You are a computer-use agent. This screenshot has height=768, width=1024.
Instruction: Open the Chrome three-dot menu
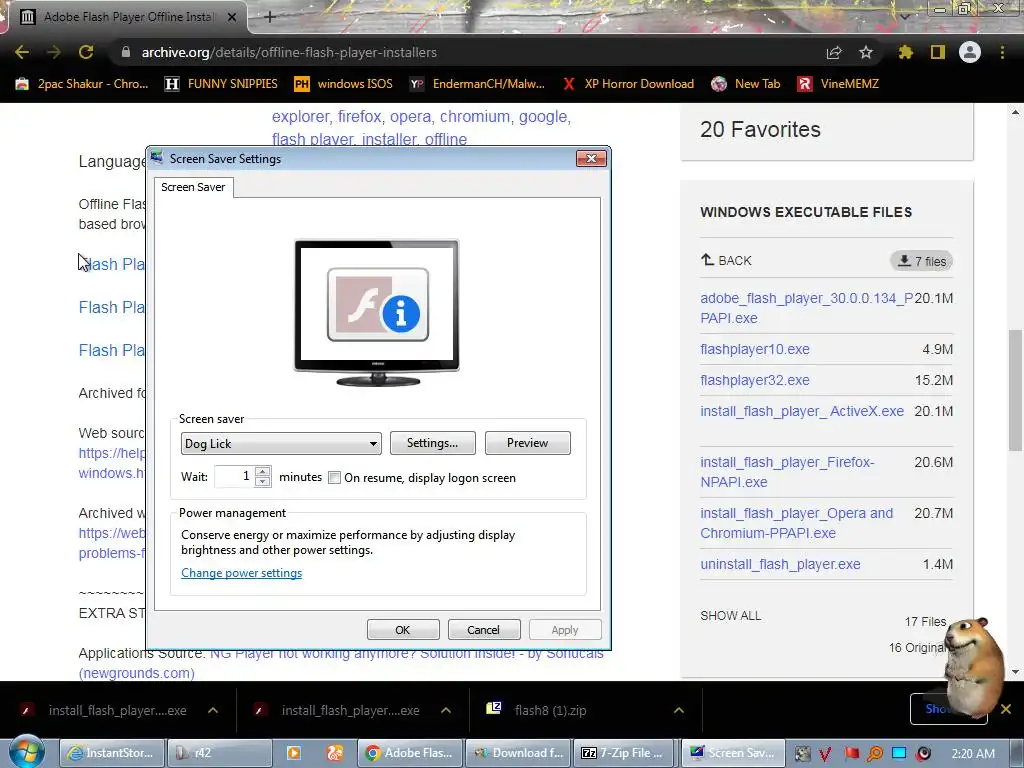pos(1002,52)
